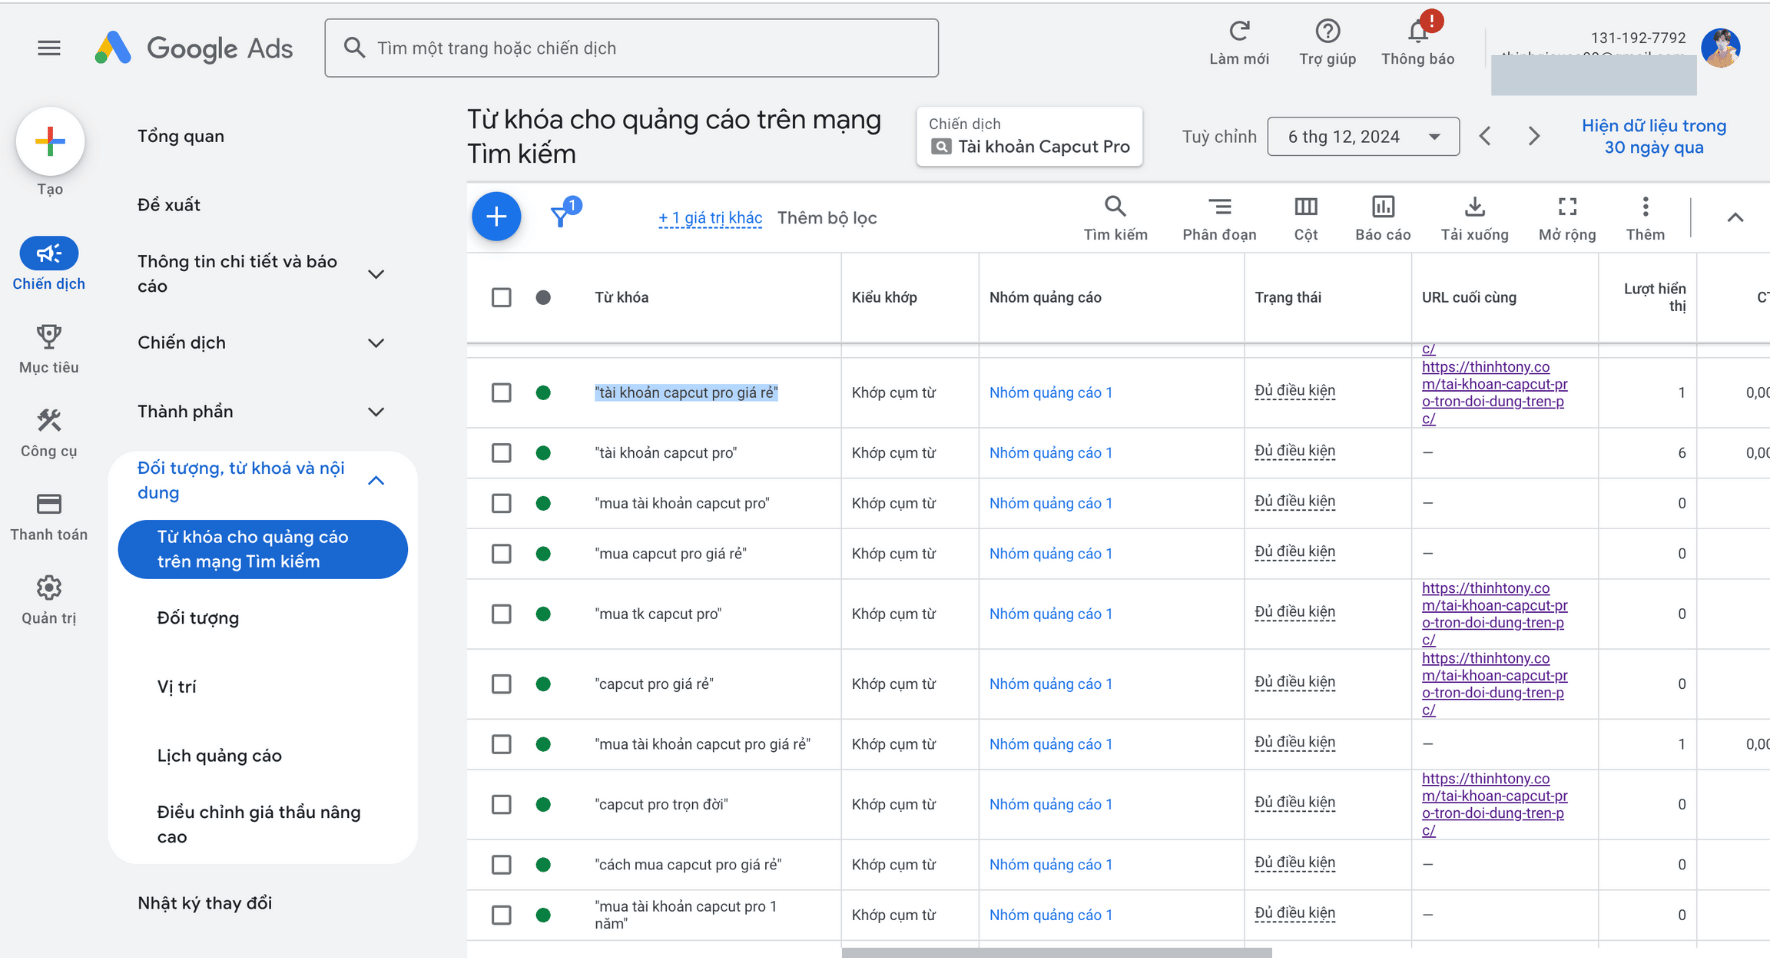Open Quản trị admin gear icon
Image resolution: width=1770 pixels, height=958 pixels.
pos(49,588)
